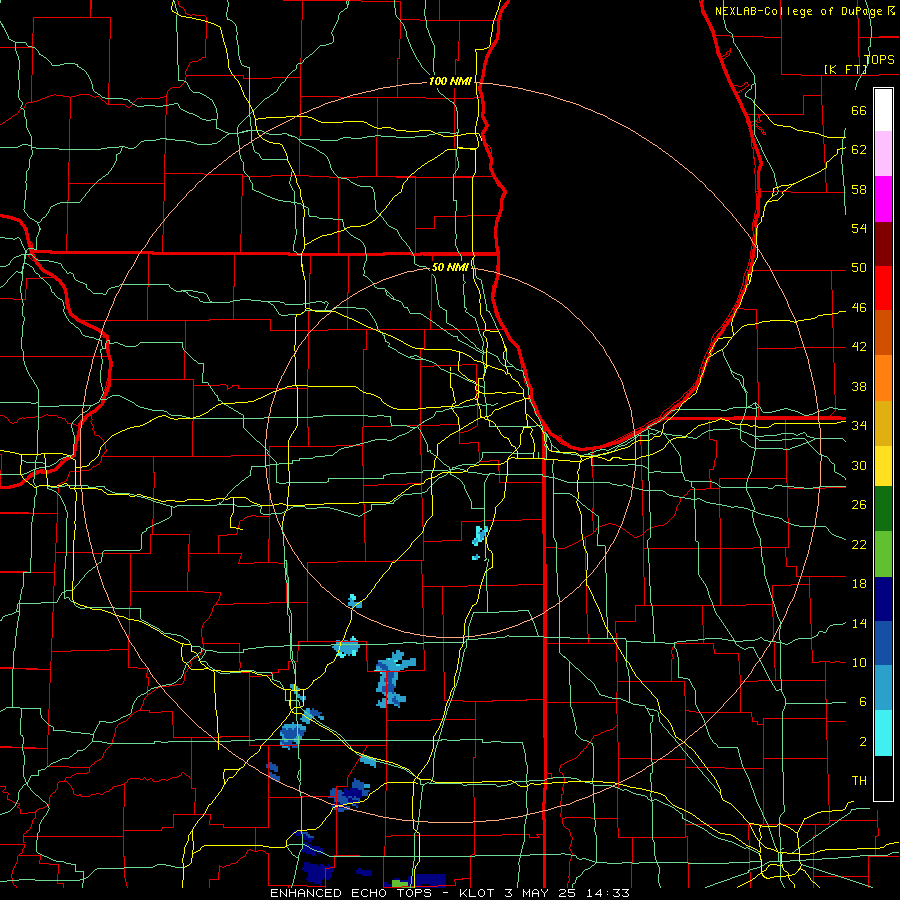900x900 pixels.
Task: Click the cyan echo cell inside 50 NMI ring
Action: (x=480, y=535)
